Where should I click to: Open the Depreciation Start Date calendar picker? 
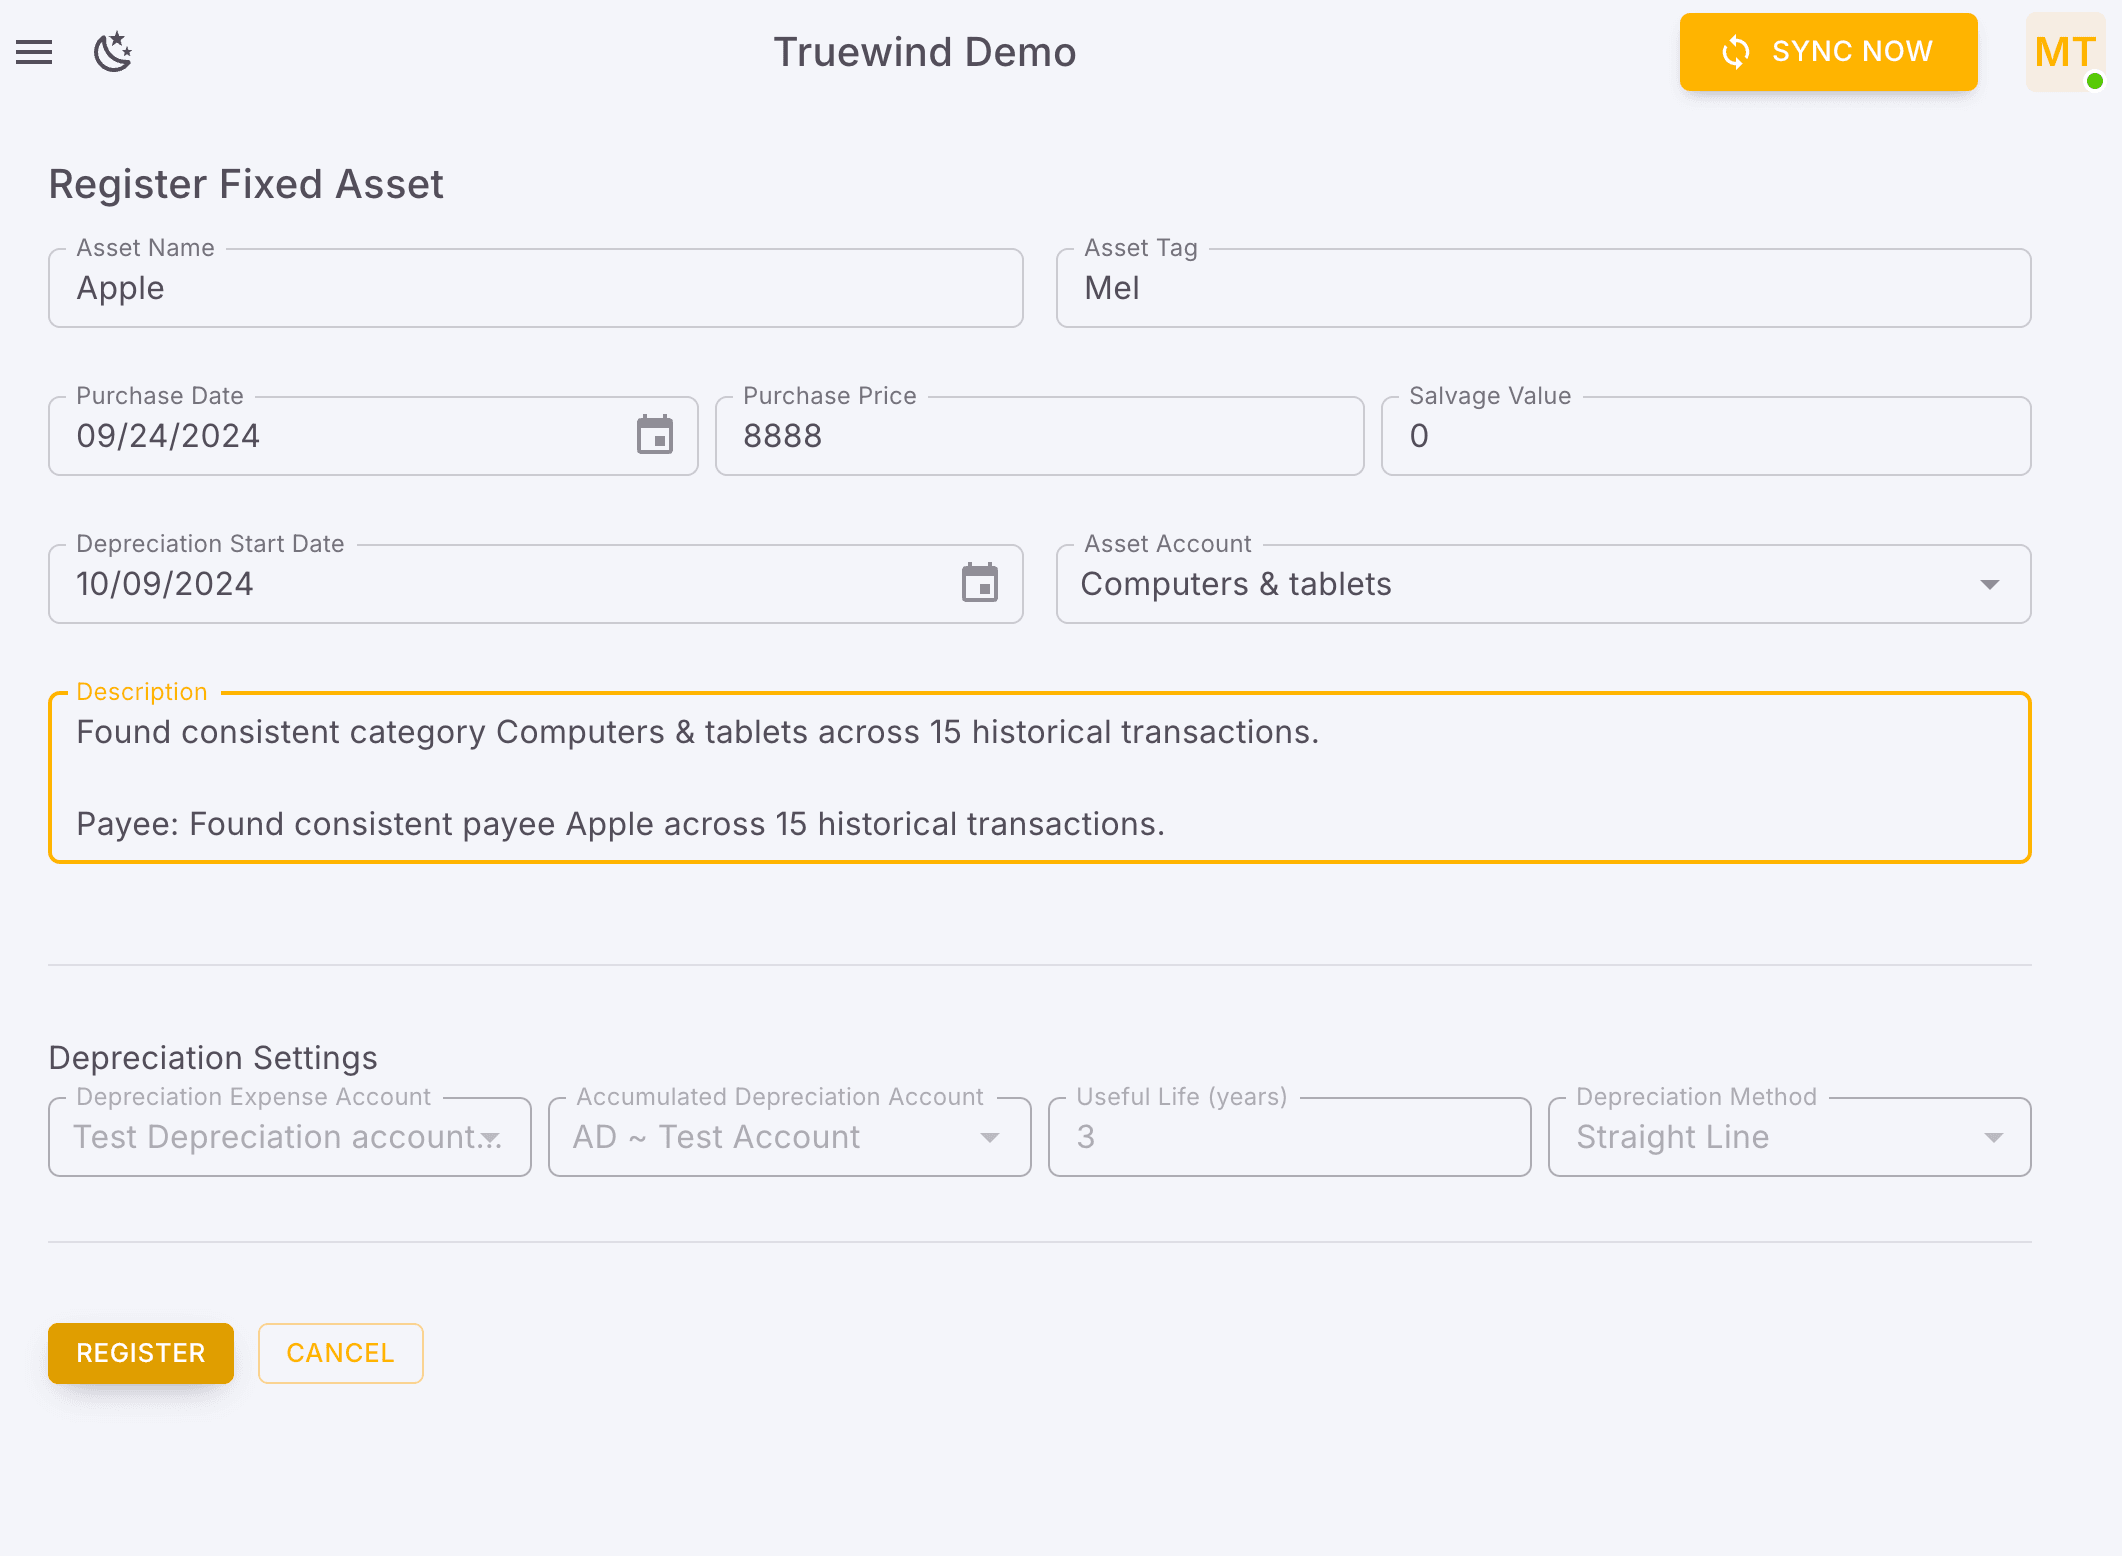click(980, 583)
